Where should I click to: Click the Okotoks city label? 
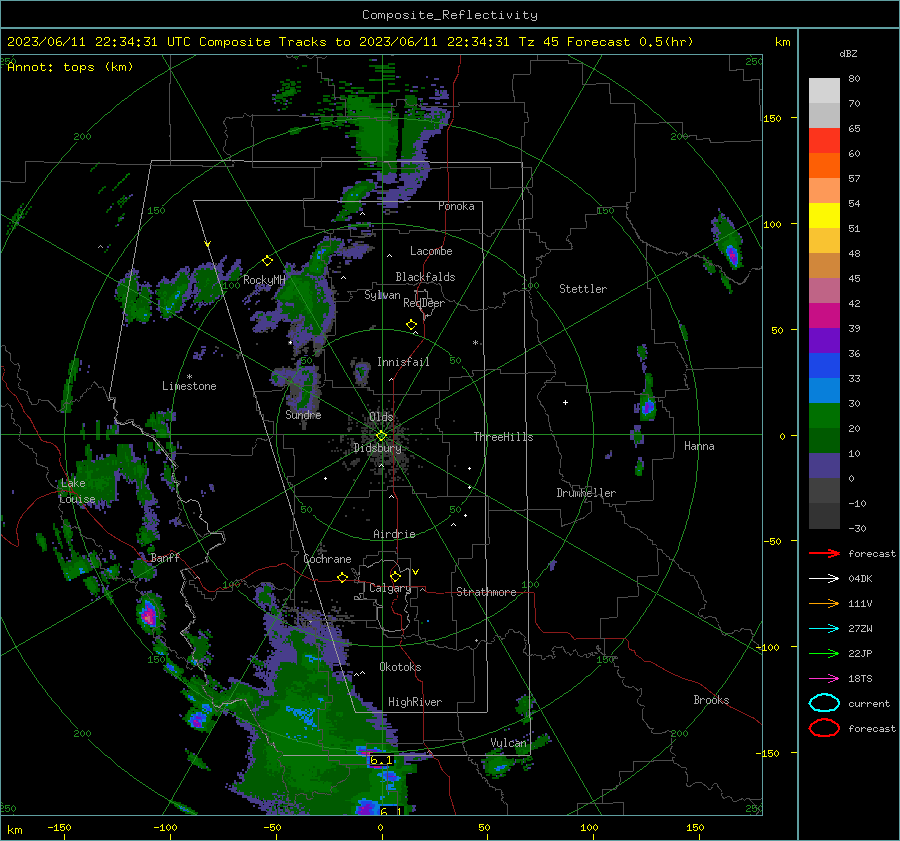400,667
